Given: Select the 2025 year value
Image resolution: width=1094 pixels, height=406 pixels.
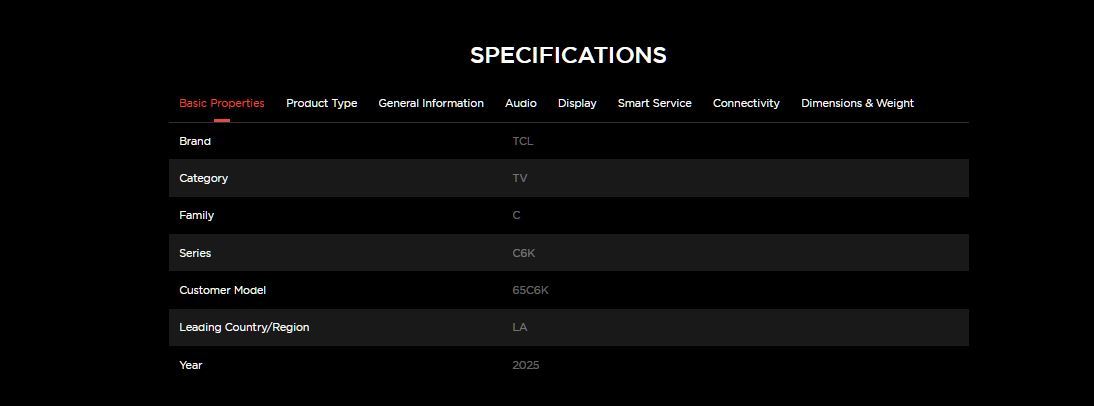Looking at the screenshot, I should pyautogui.click(x=525, y=365).
